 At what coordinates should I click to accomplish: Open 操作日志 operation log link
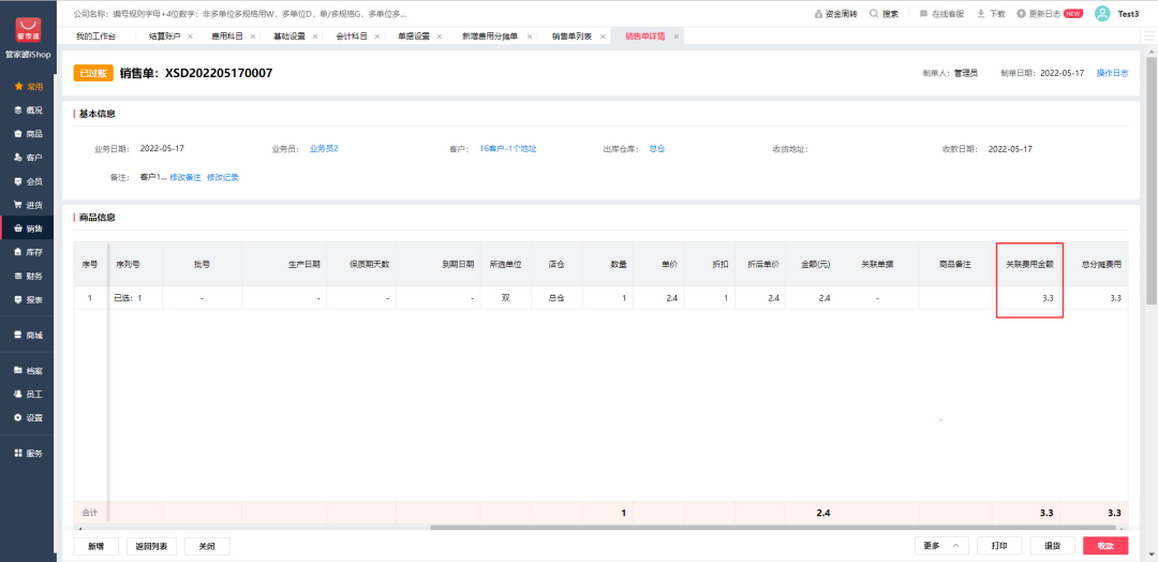click(x=1112, y=73)
